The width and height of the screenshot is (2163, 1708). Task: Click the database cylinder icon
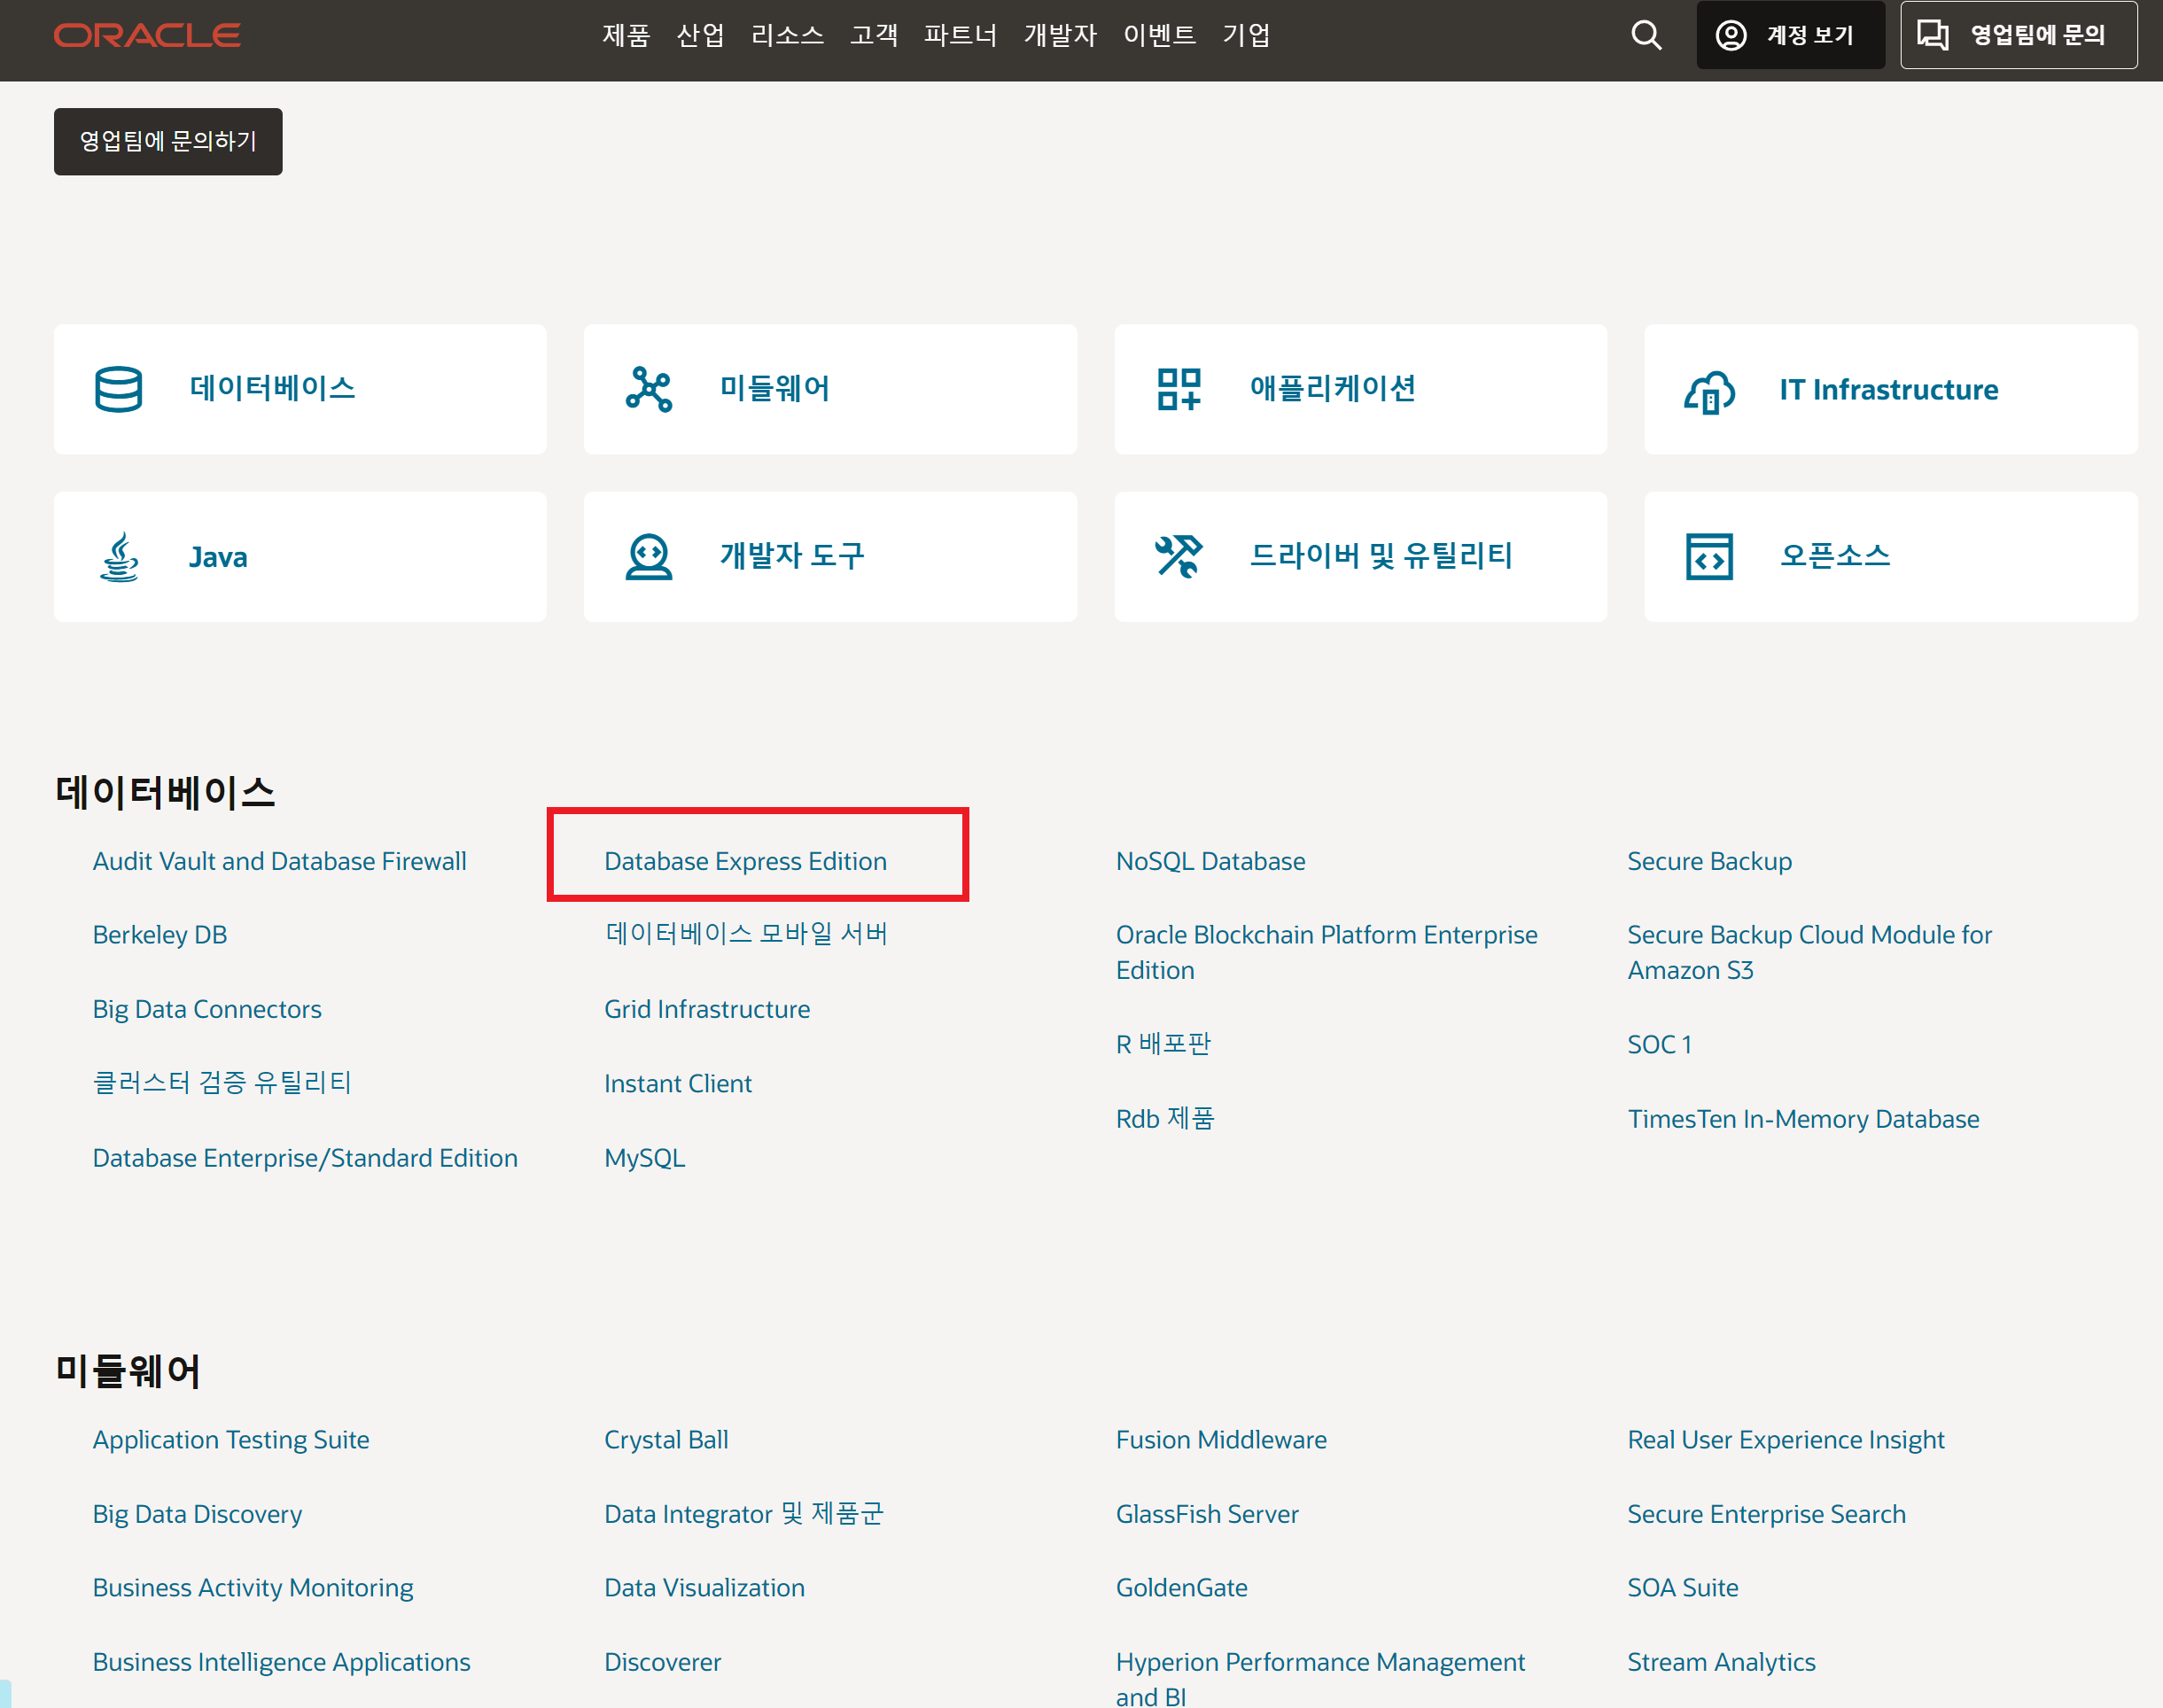point(118,389)
